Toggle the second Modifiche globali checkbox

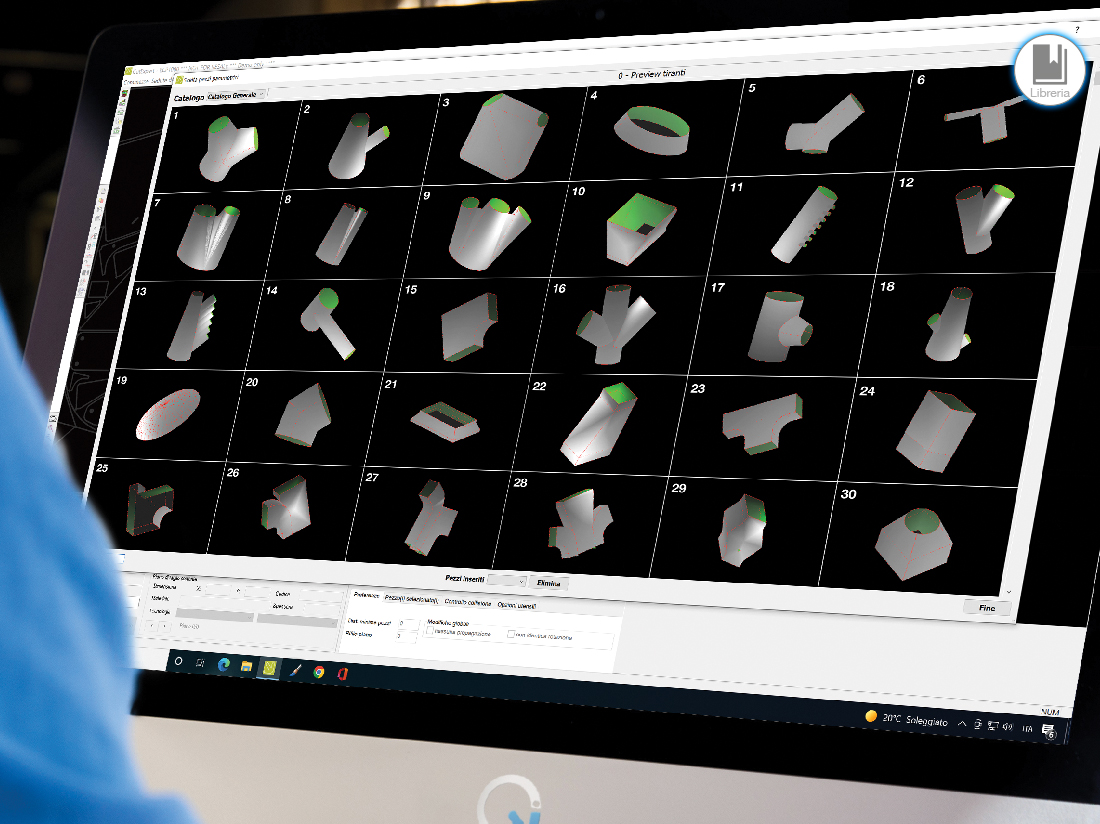coord(511,635)
